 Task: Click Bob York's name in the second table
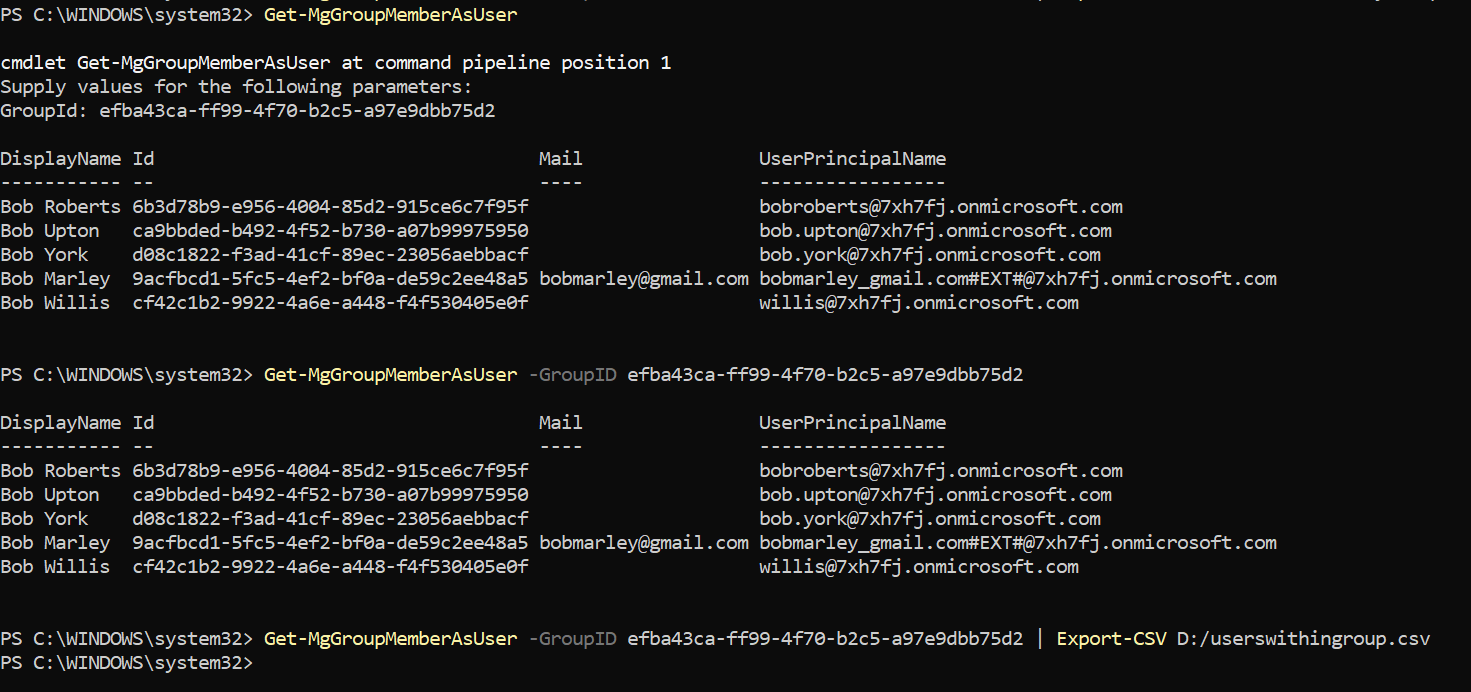pyautogui.click(x=44, y=519)
